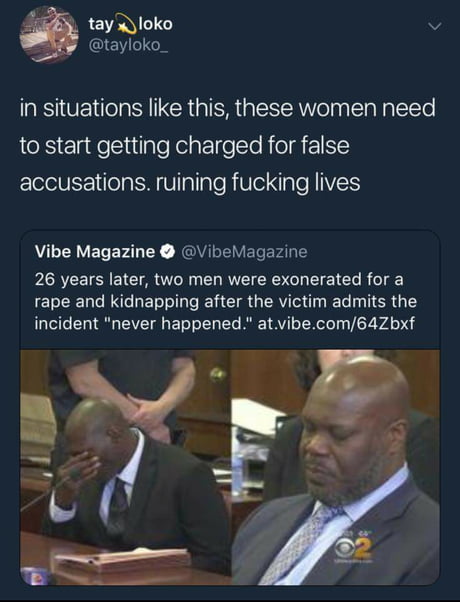Click the dizzy star emoji in the display name
The image size is (460, 602).
pos(126,23)
